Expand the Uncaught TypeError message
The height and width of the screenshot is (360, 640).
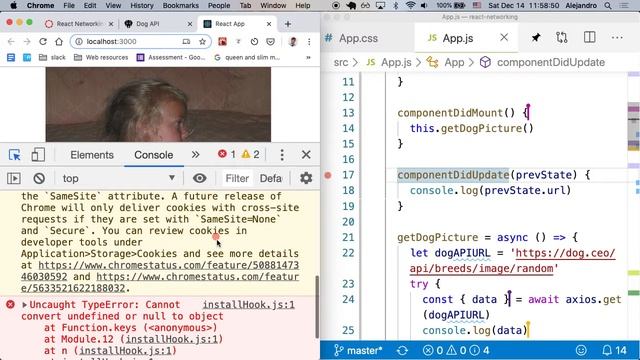tap(24, 305)
